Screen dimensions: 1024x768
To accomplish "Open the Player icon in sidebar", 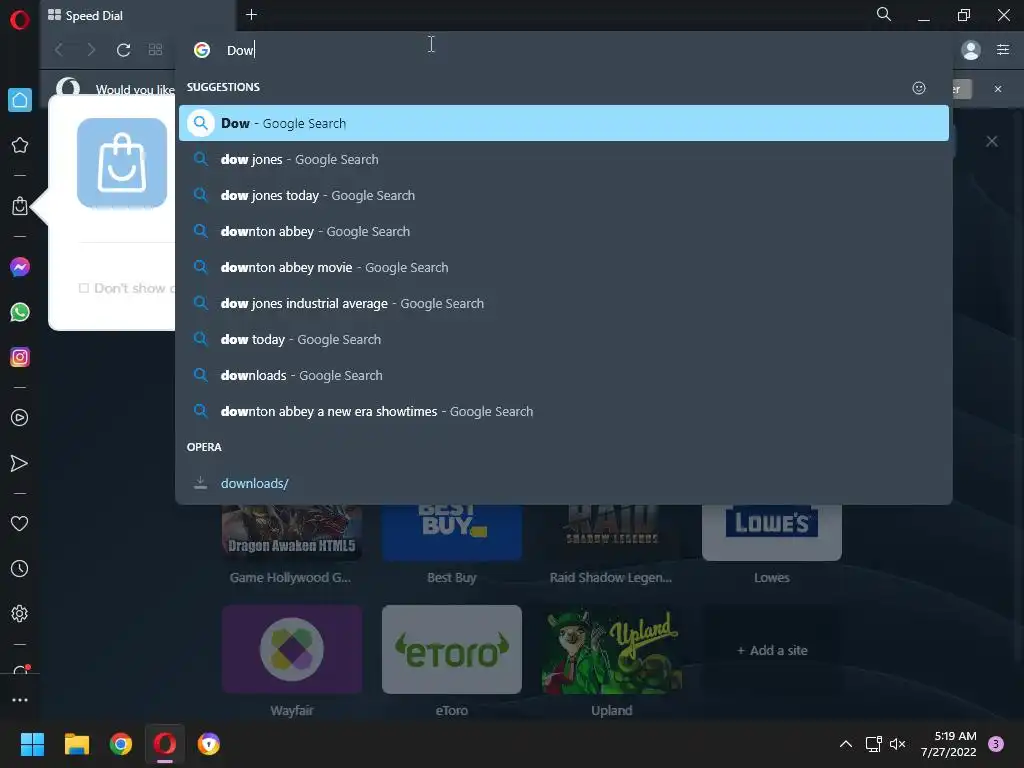I will coord(20,418).
